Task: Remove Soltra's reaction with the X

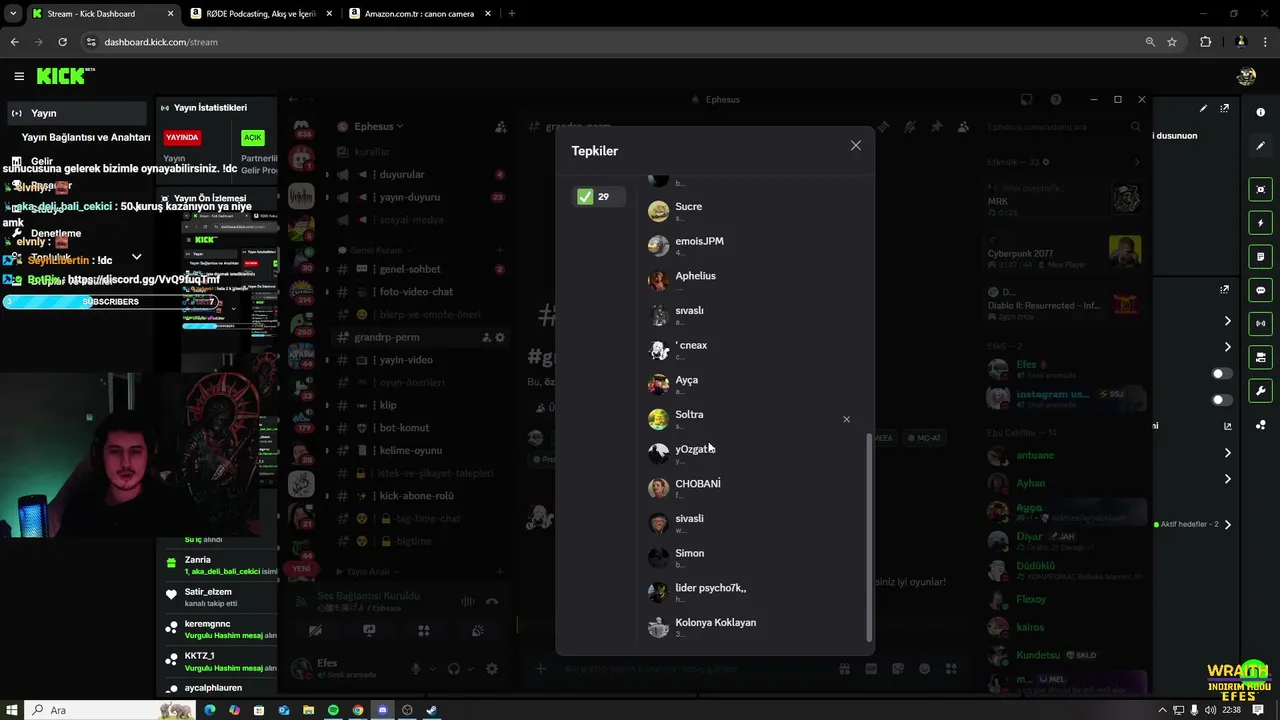Action: [846, 419]
